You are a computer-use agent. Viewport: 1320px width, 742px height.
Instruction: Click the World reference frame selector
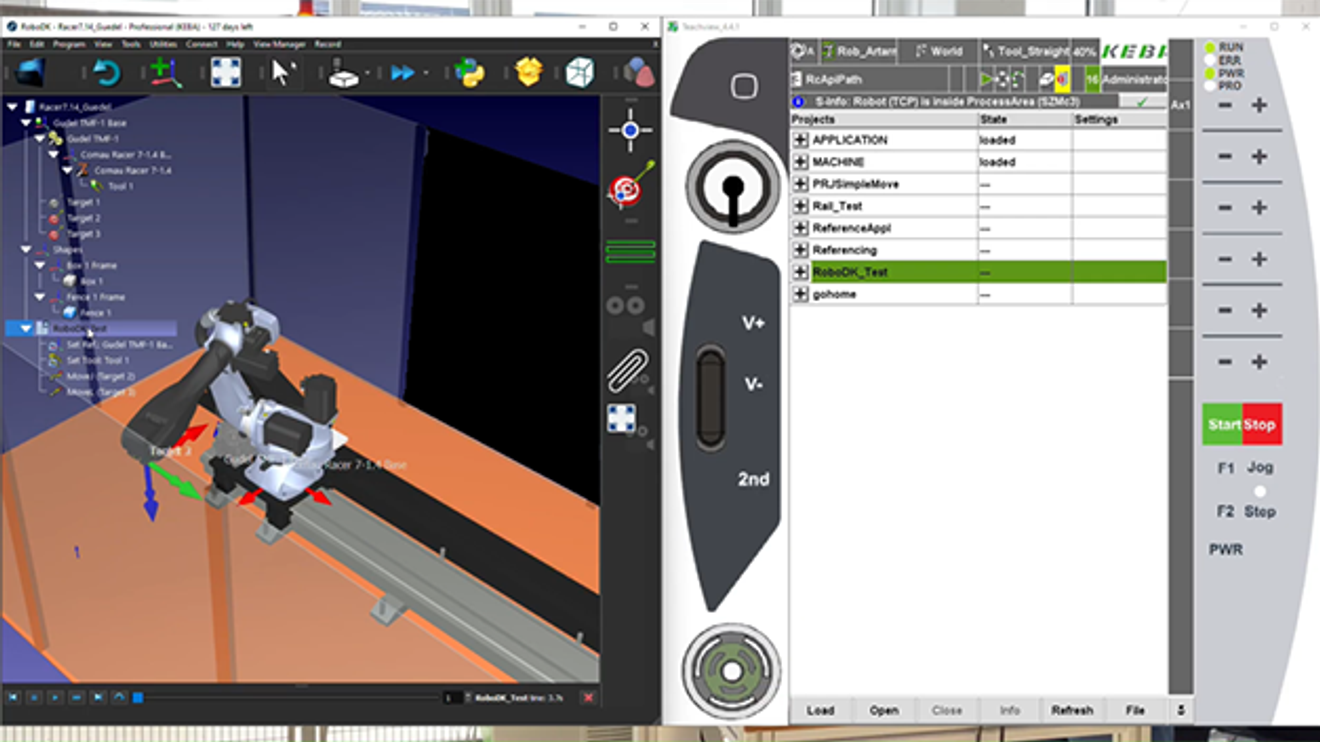coord(937,51)
